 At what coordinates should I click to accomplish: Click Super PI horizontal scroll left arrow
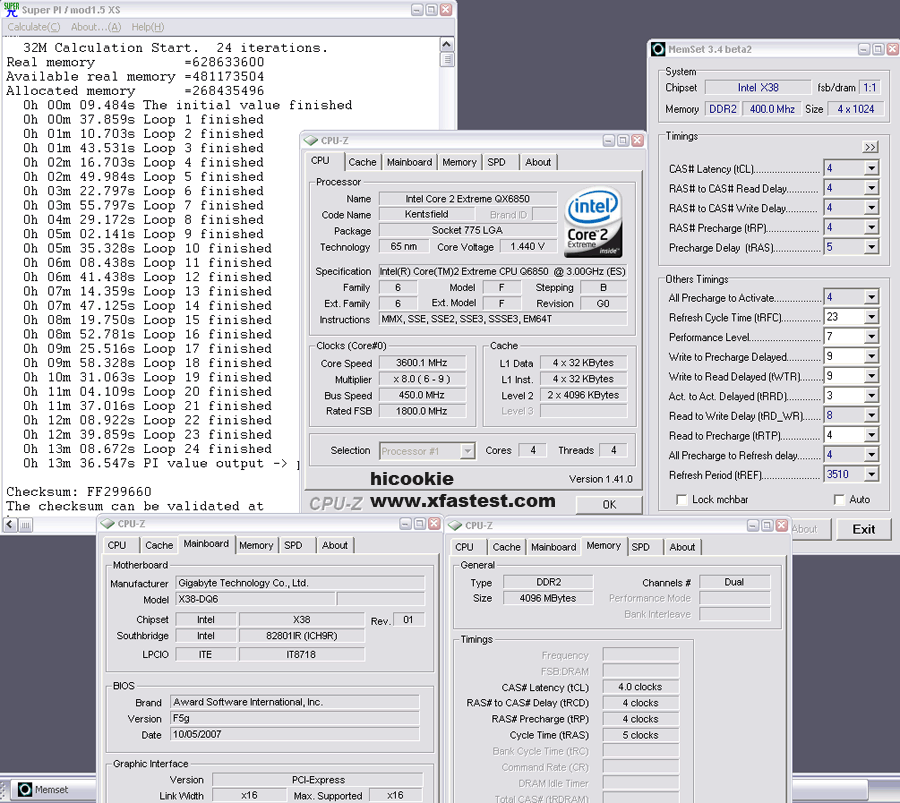(x=10, y=524)
